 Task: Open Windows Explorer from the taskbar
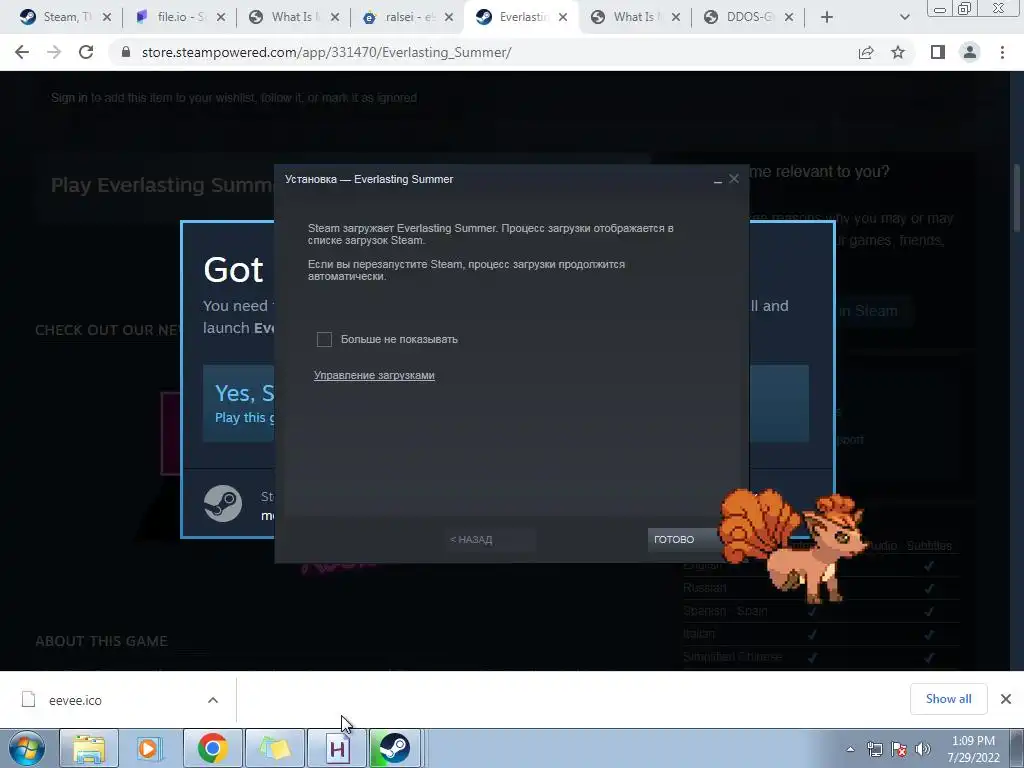pyautogui.click(x=89, y=748)
